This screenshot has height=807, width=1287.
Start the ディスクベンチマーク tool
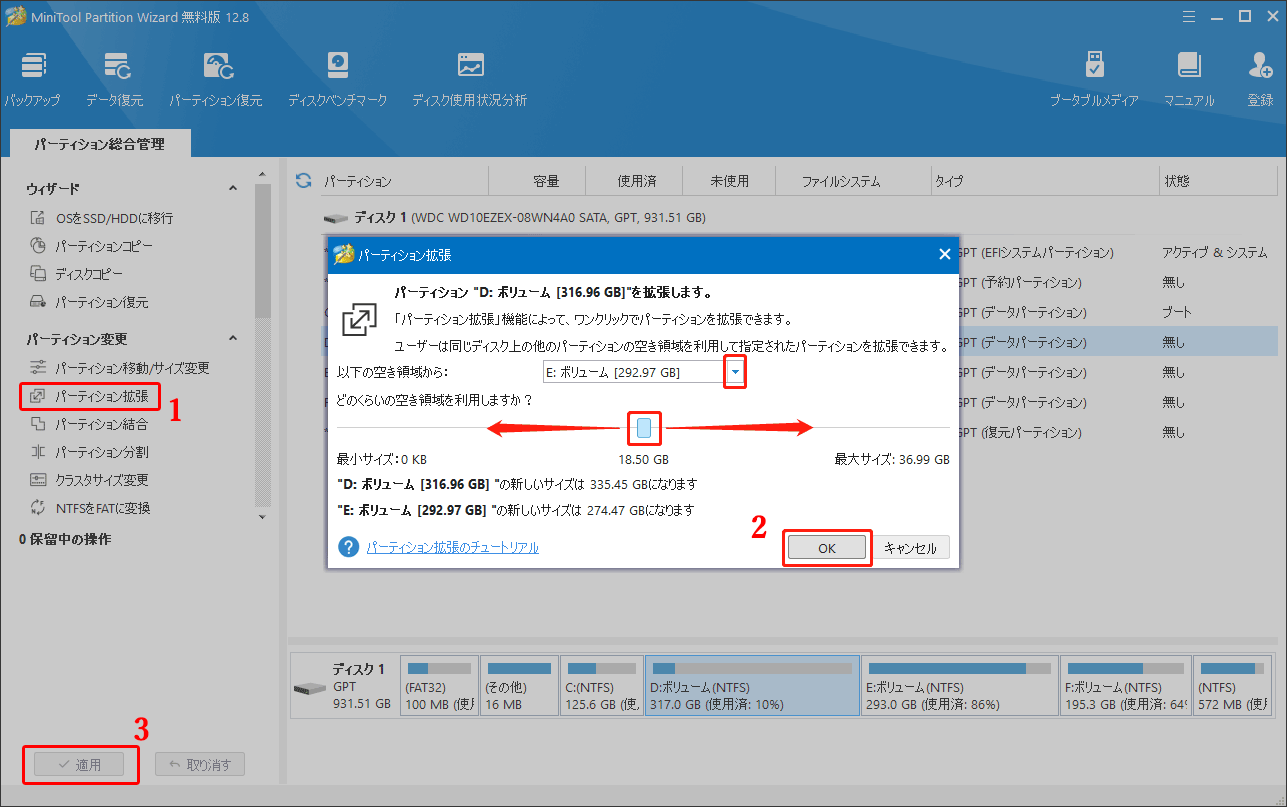337,78
